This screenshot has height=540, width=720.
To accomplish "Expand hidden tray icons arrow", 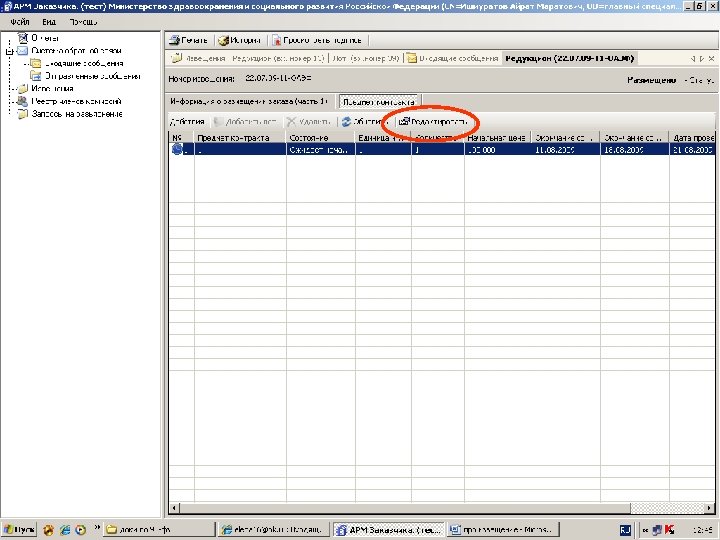I will click(646, 530).
